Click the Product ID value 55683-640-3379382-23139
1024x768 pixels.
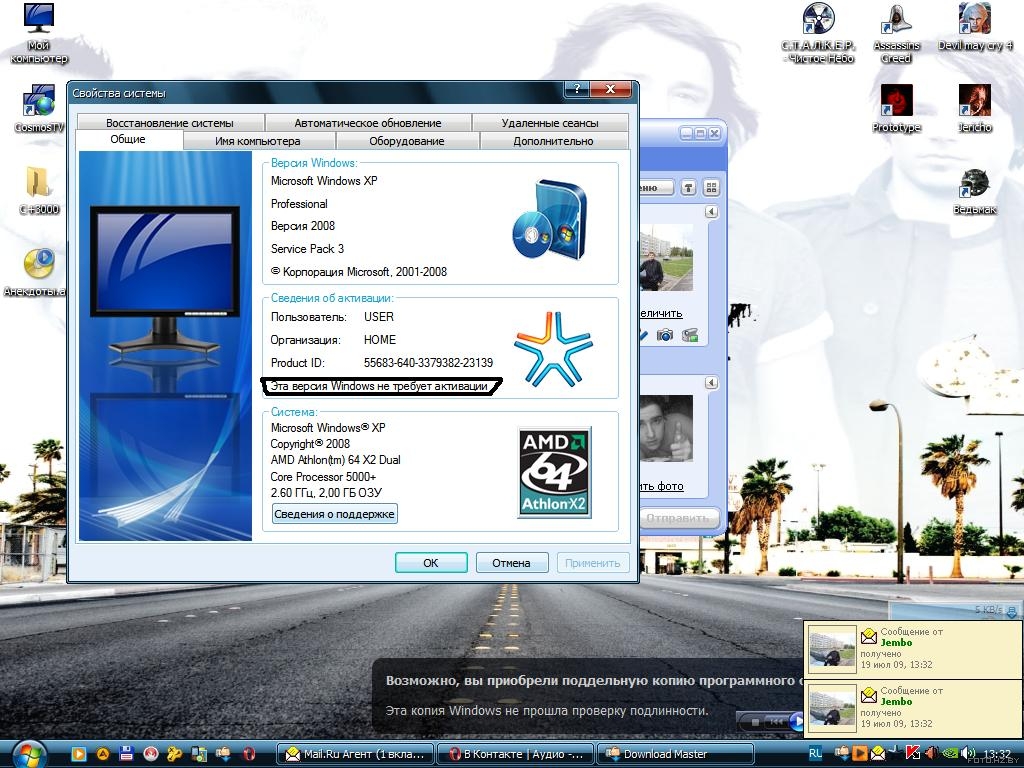tap(428, 362)
